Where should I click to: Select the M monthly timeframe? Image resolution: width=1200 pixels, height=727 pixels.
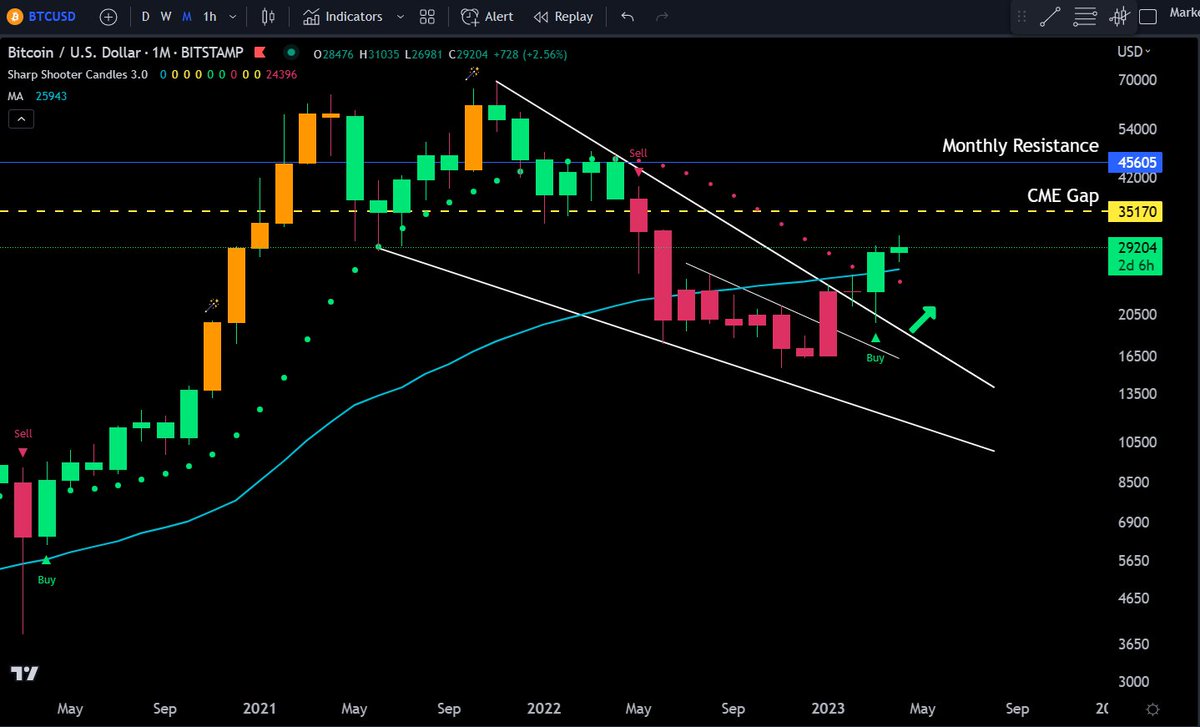pyautogui.click(x=186, y=17)
